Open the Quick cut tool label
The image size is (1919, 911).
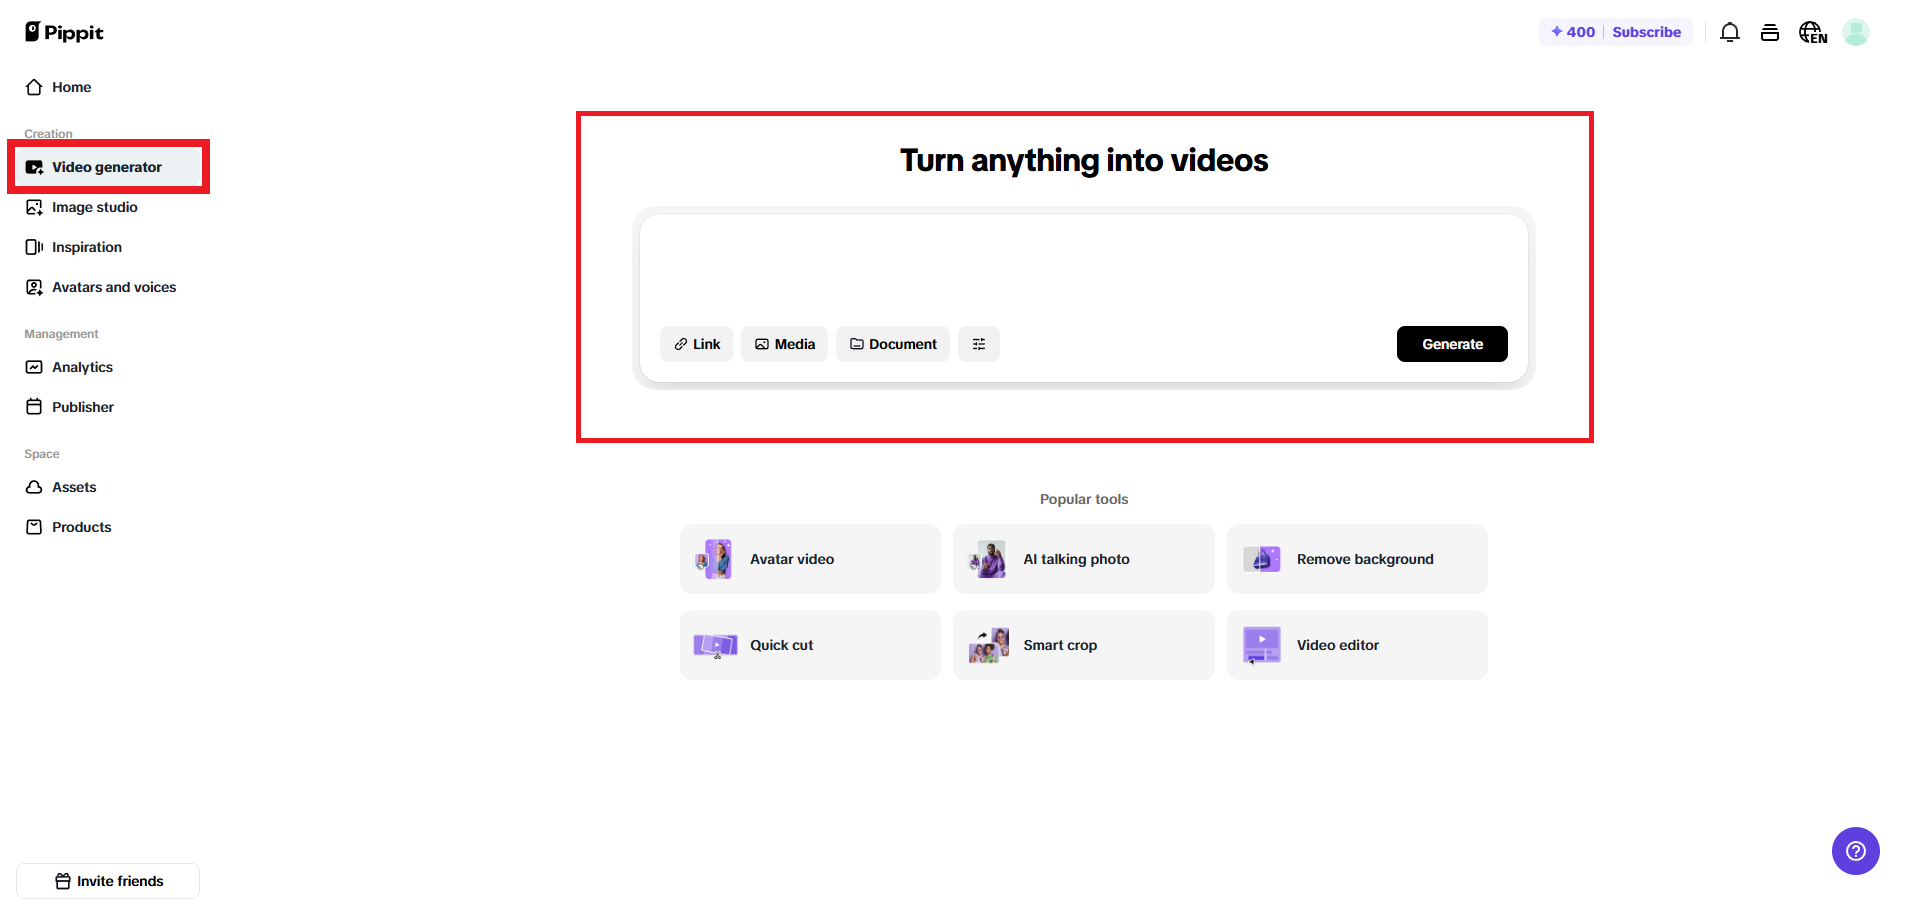782,645
